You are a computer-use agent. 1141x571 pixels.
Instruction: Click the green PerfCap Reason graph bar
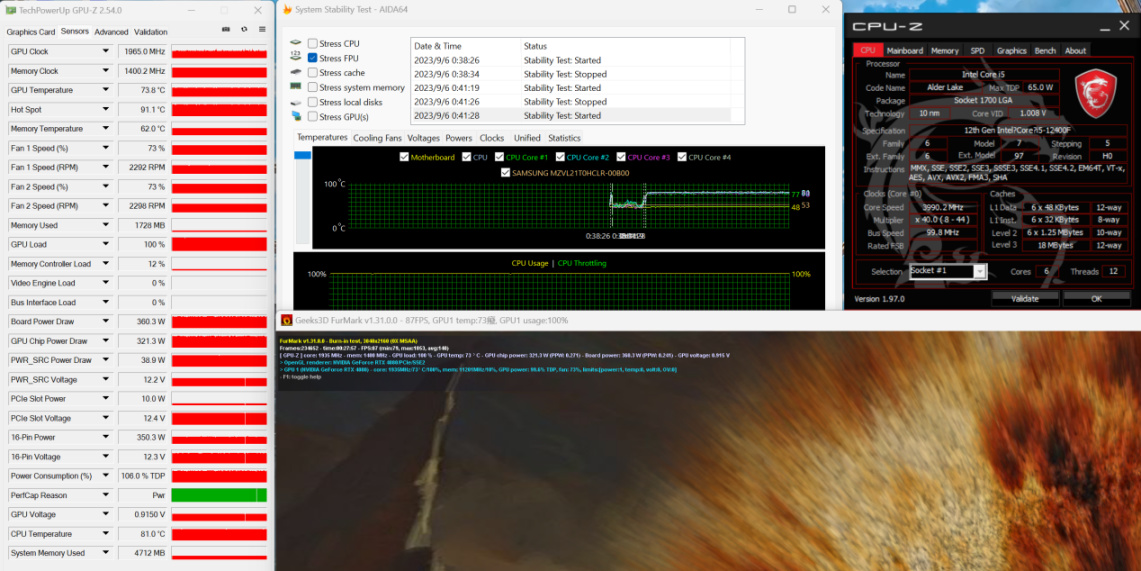pyautogui.click(x=219, y=495)
